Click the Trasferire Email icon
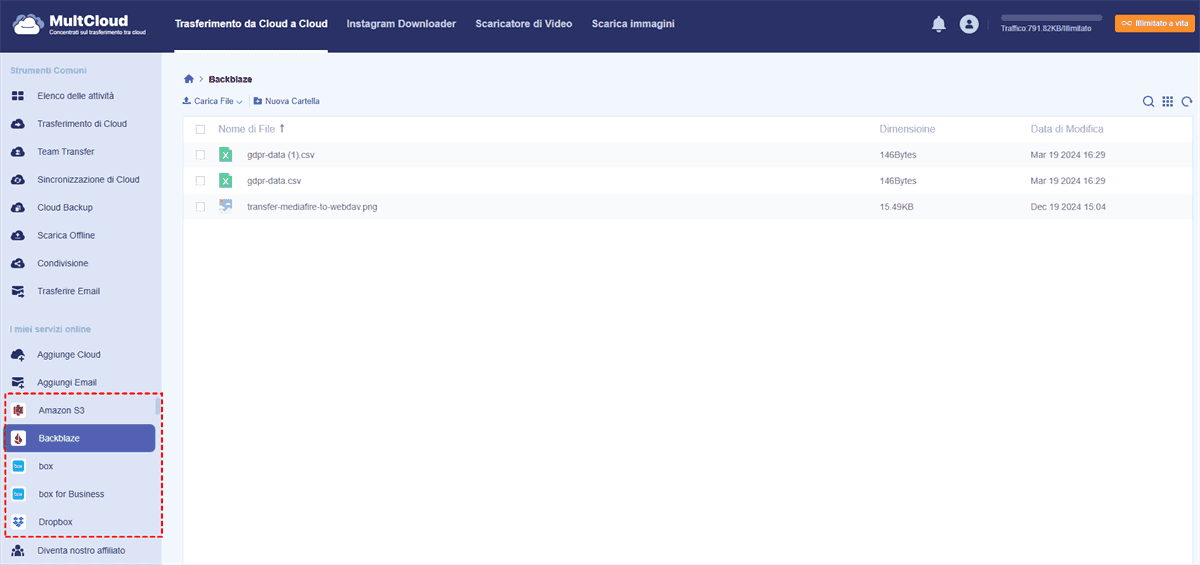The width and height of the screenshot is (1200, 565). [17, 292]
